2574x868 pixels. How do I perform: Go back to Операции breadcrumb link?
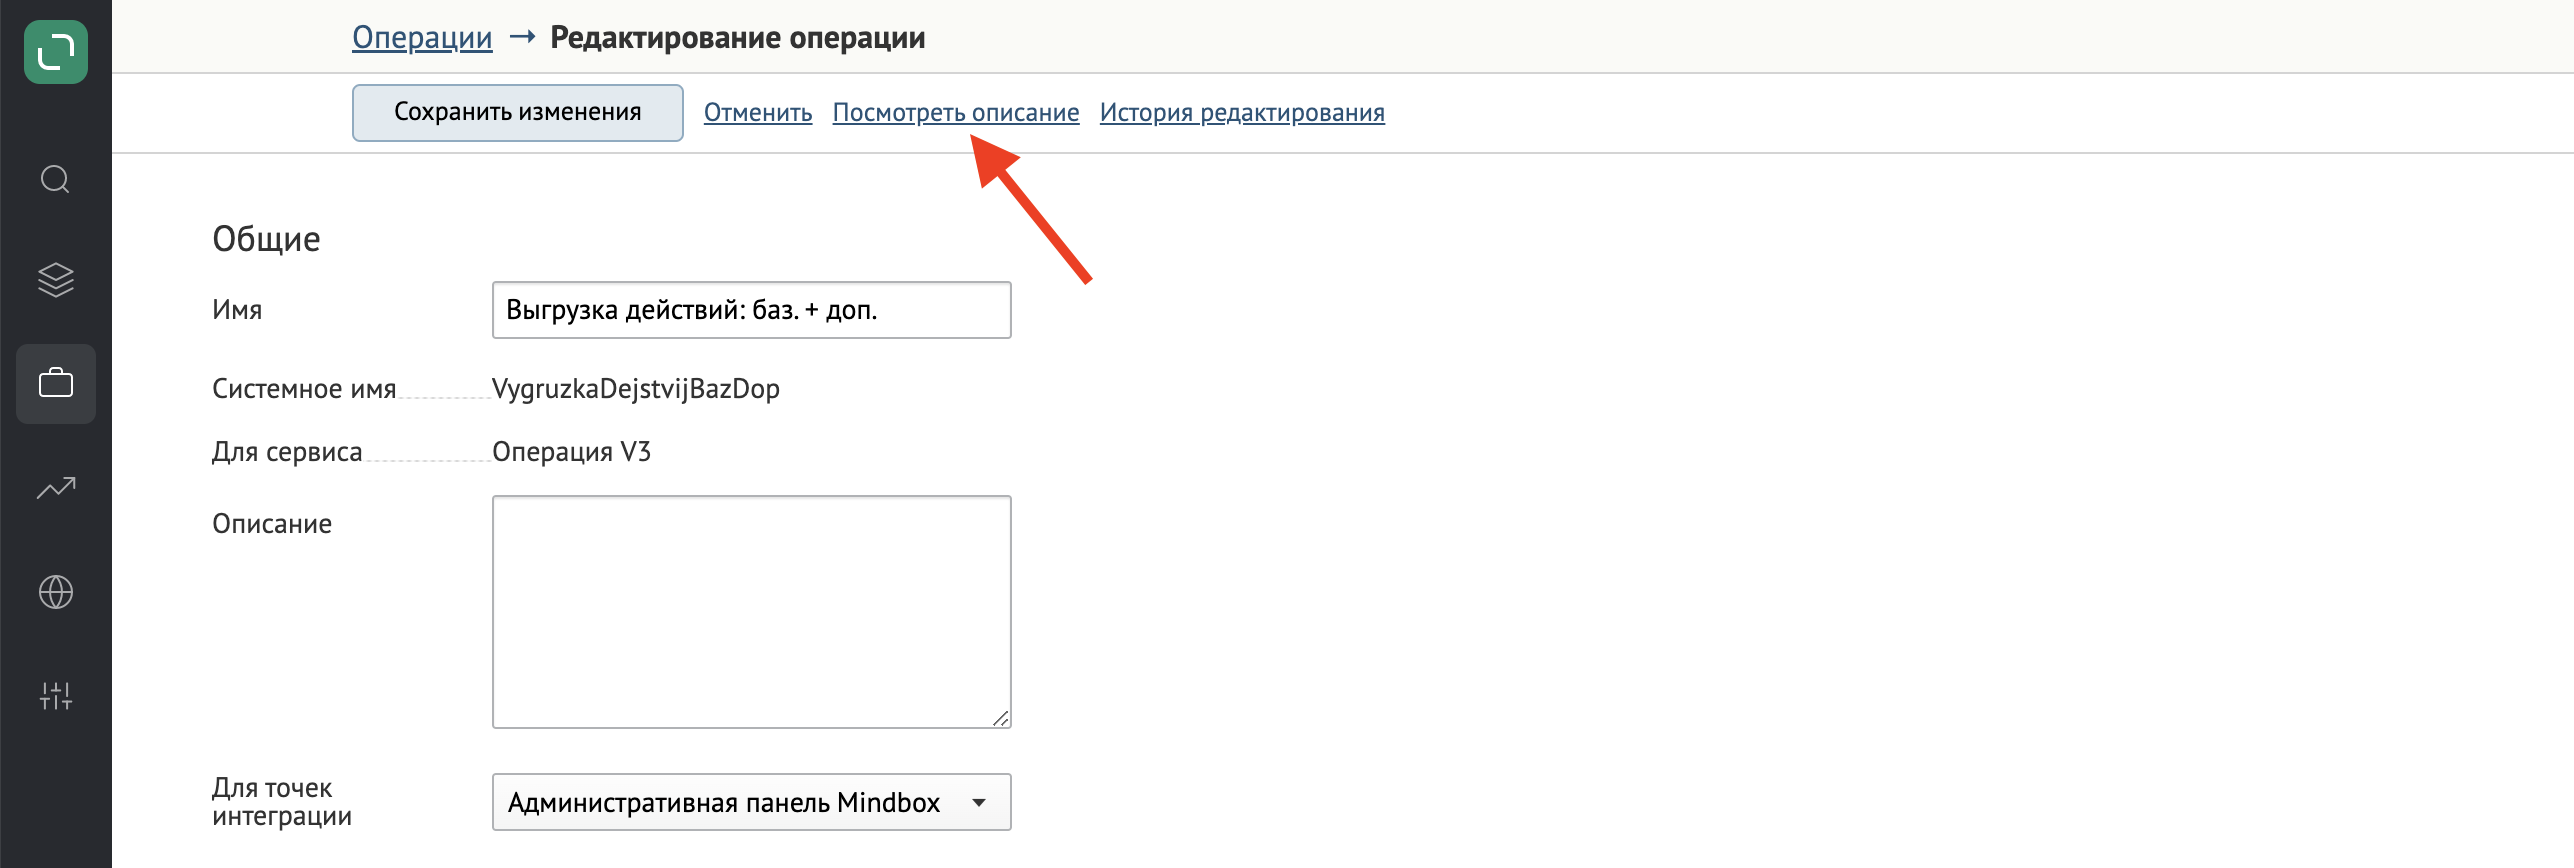point(422,37)
